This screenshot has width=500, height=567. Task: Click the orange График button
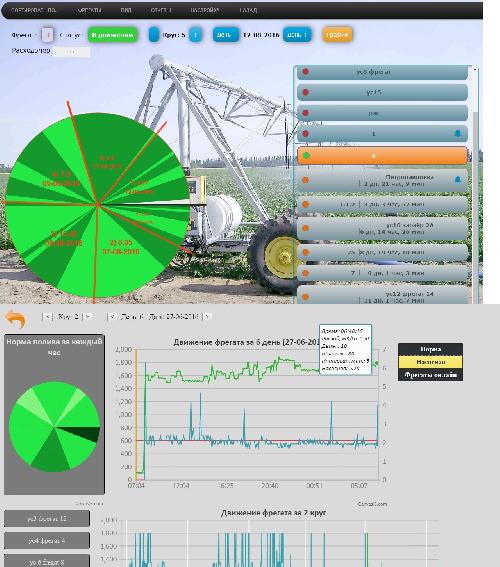(337, 35)
